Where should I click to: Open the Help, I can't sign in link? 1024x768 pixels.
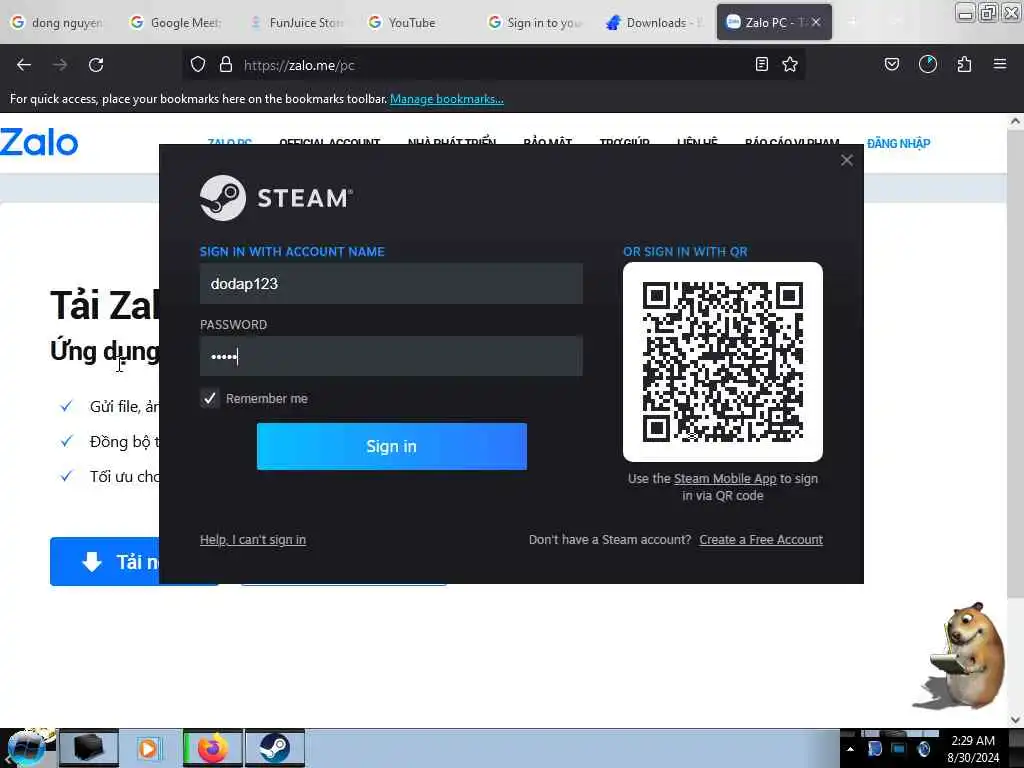[x=253, y=539]
